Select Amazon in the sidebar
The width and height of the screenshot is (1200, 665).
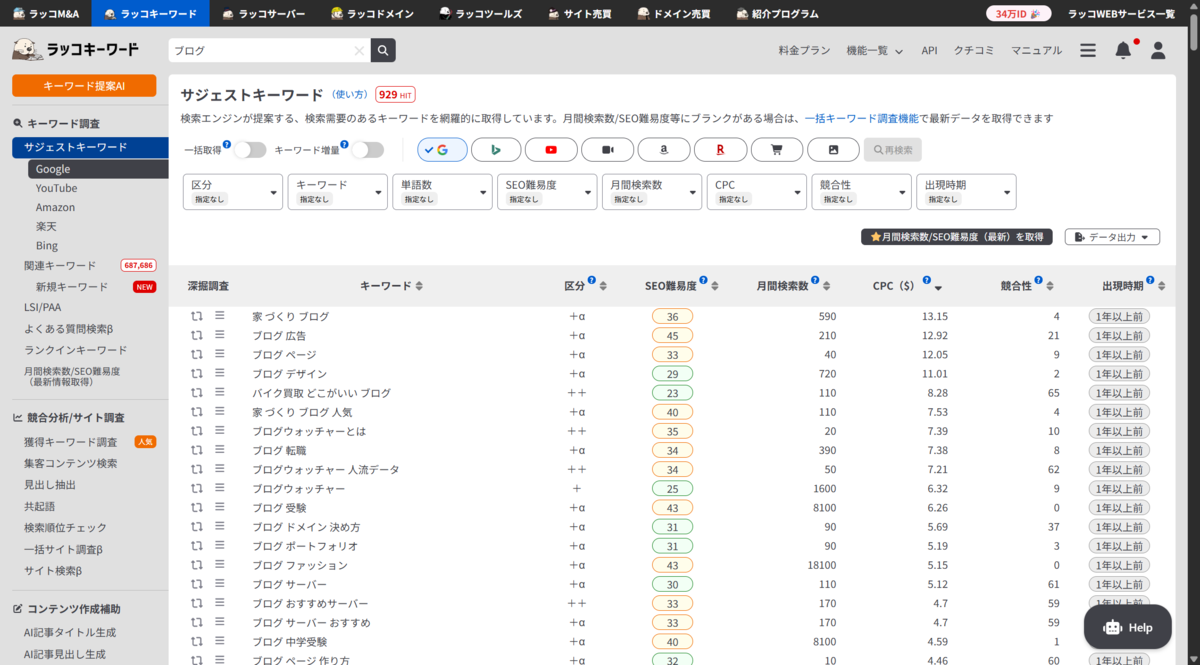point(55,207)
